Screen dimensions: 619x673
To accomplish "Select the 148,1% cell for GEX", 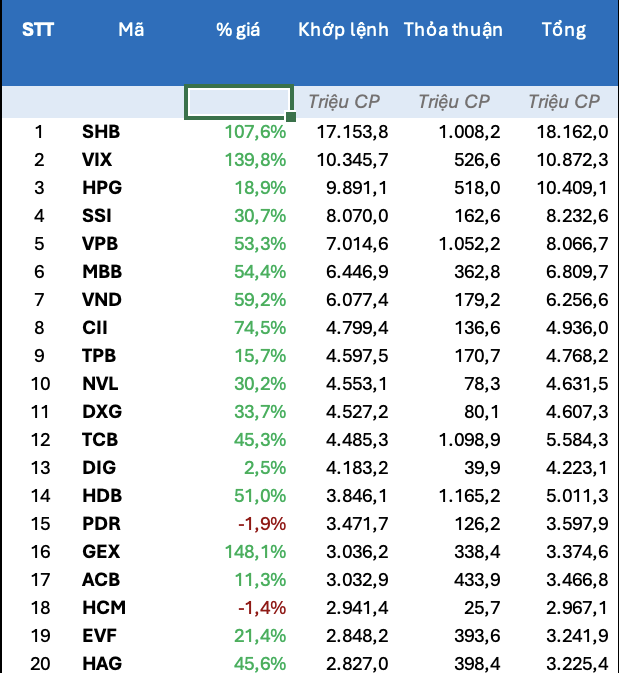I will [x=256, y=552].
